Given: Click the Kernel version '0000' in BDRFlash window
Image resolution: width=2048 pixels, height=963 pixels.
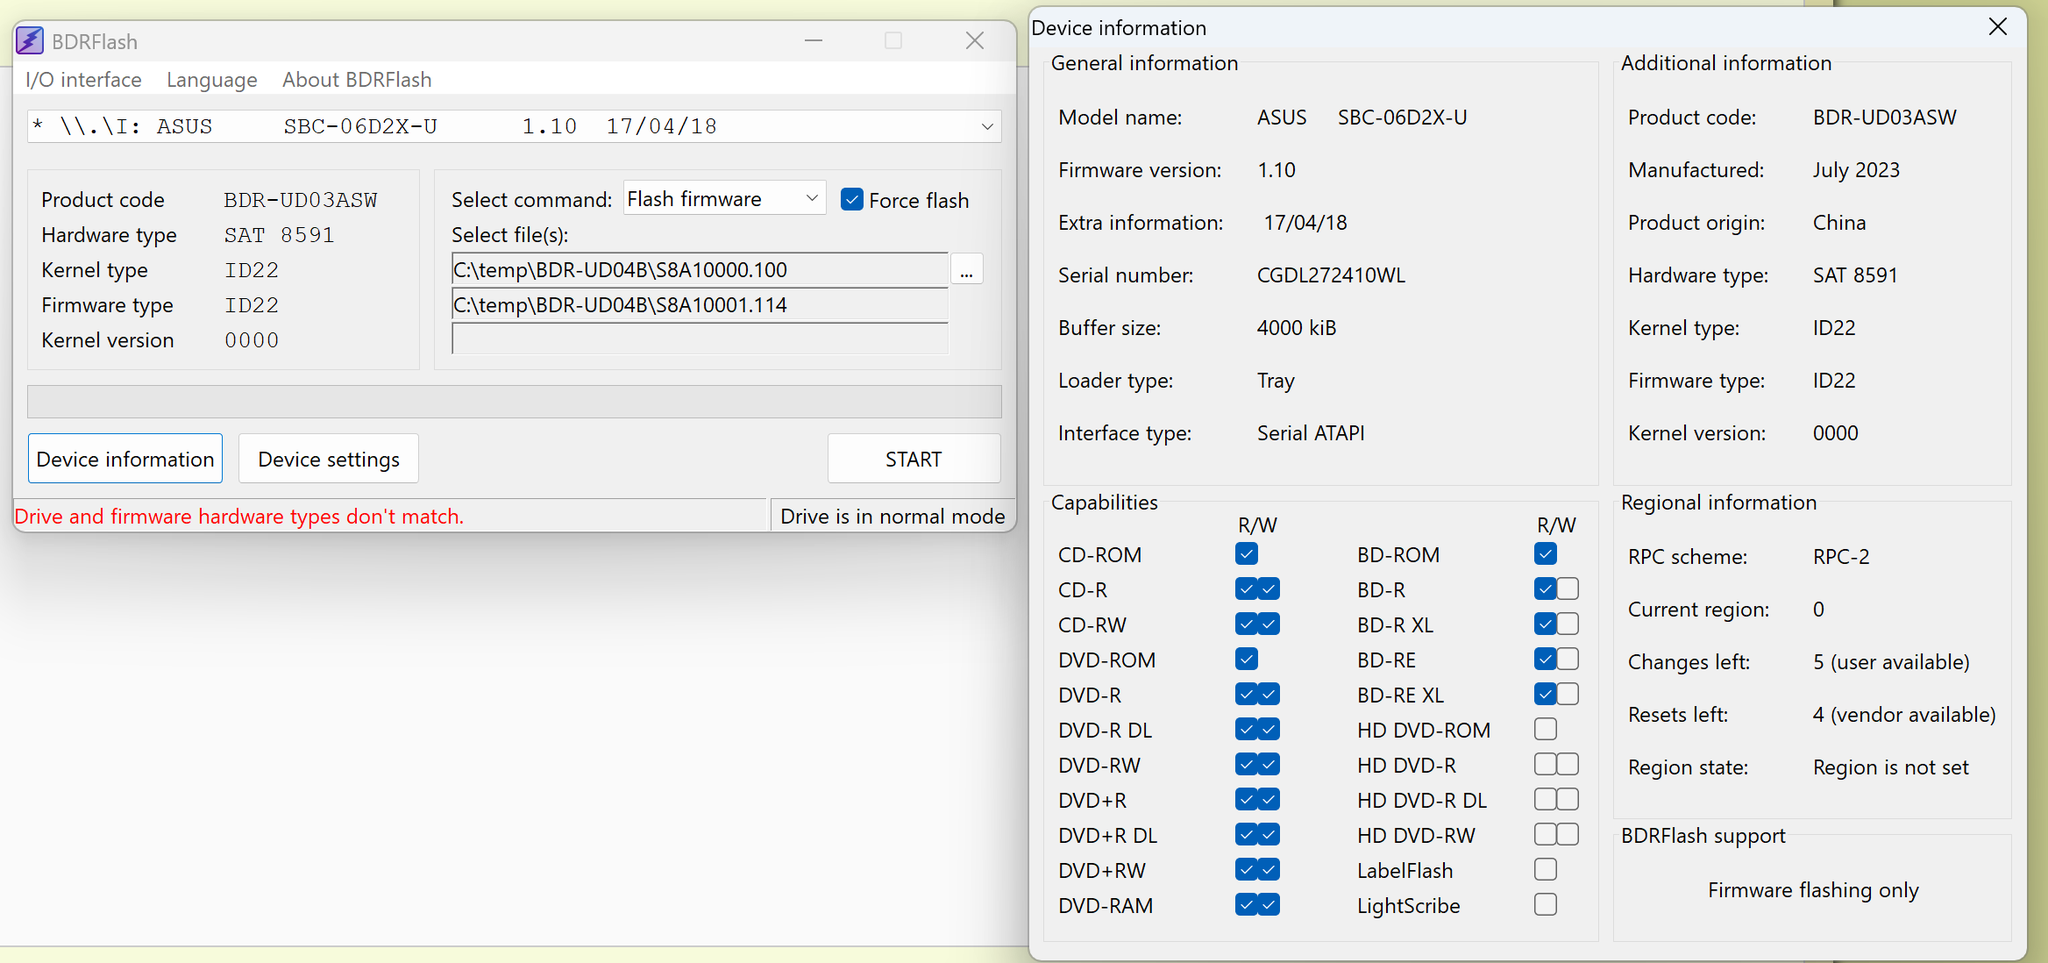Looking at the screenshot, I should pos(251,340).
